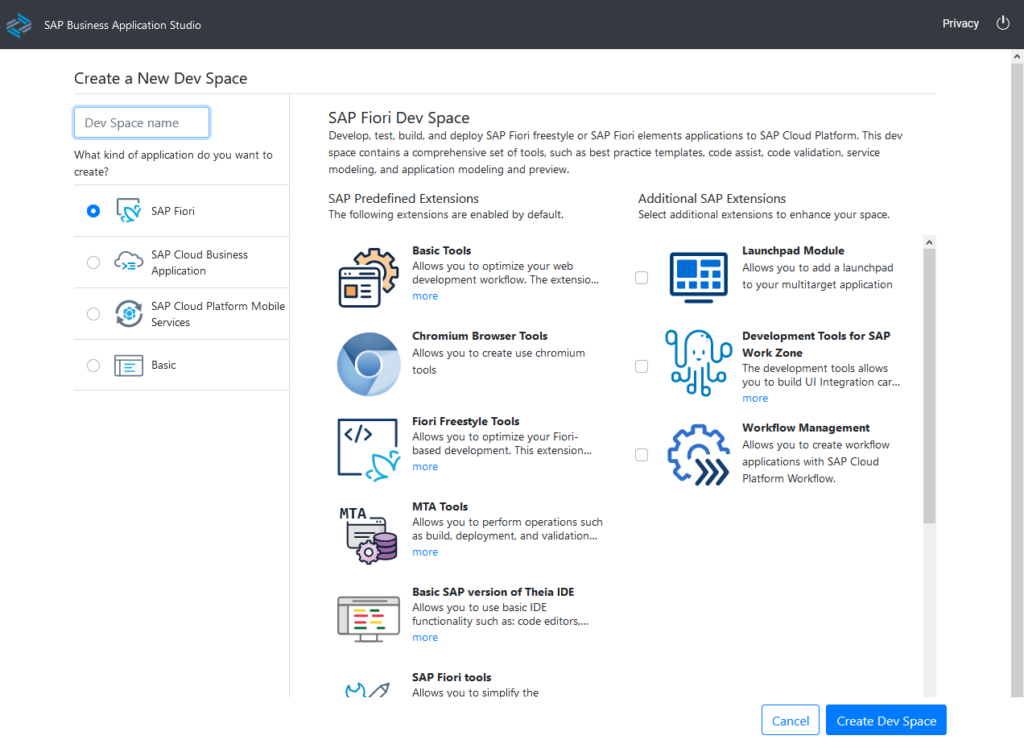Click the MTA Tools database-gear icon
The image size is (1024, 748).
368,533
